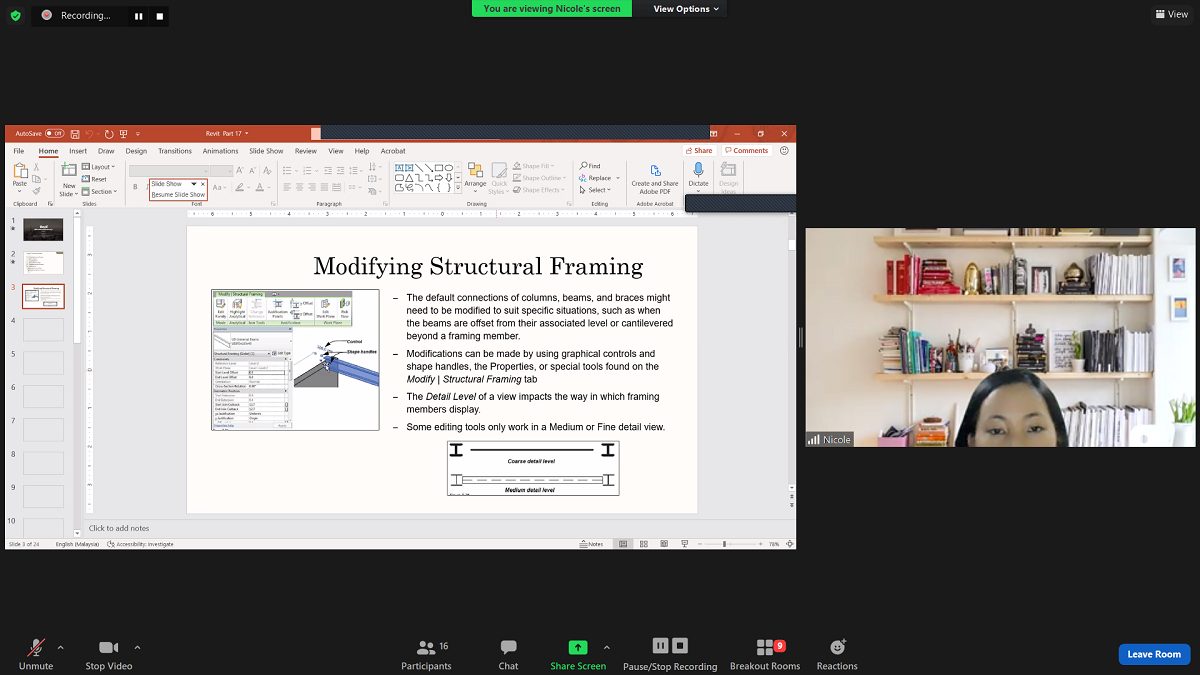Click the Share button in PowerPoint
Image resolution: width=1200 pixels, height=675 pixels.
tap(700, 151)
